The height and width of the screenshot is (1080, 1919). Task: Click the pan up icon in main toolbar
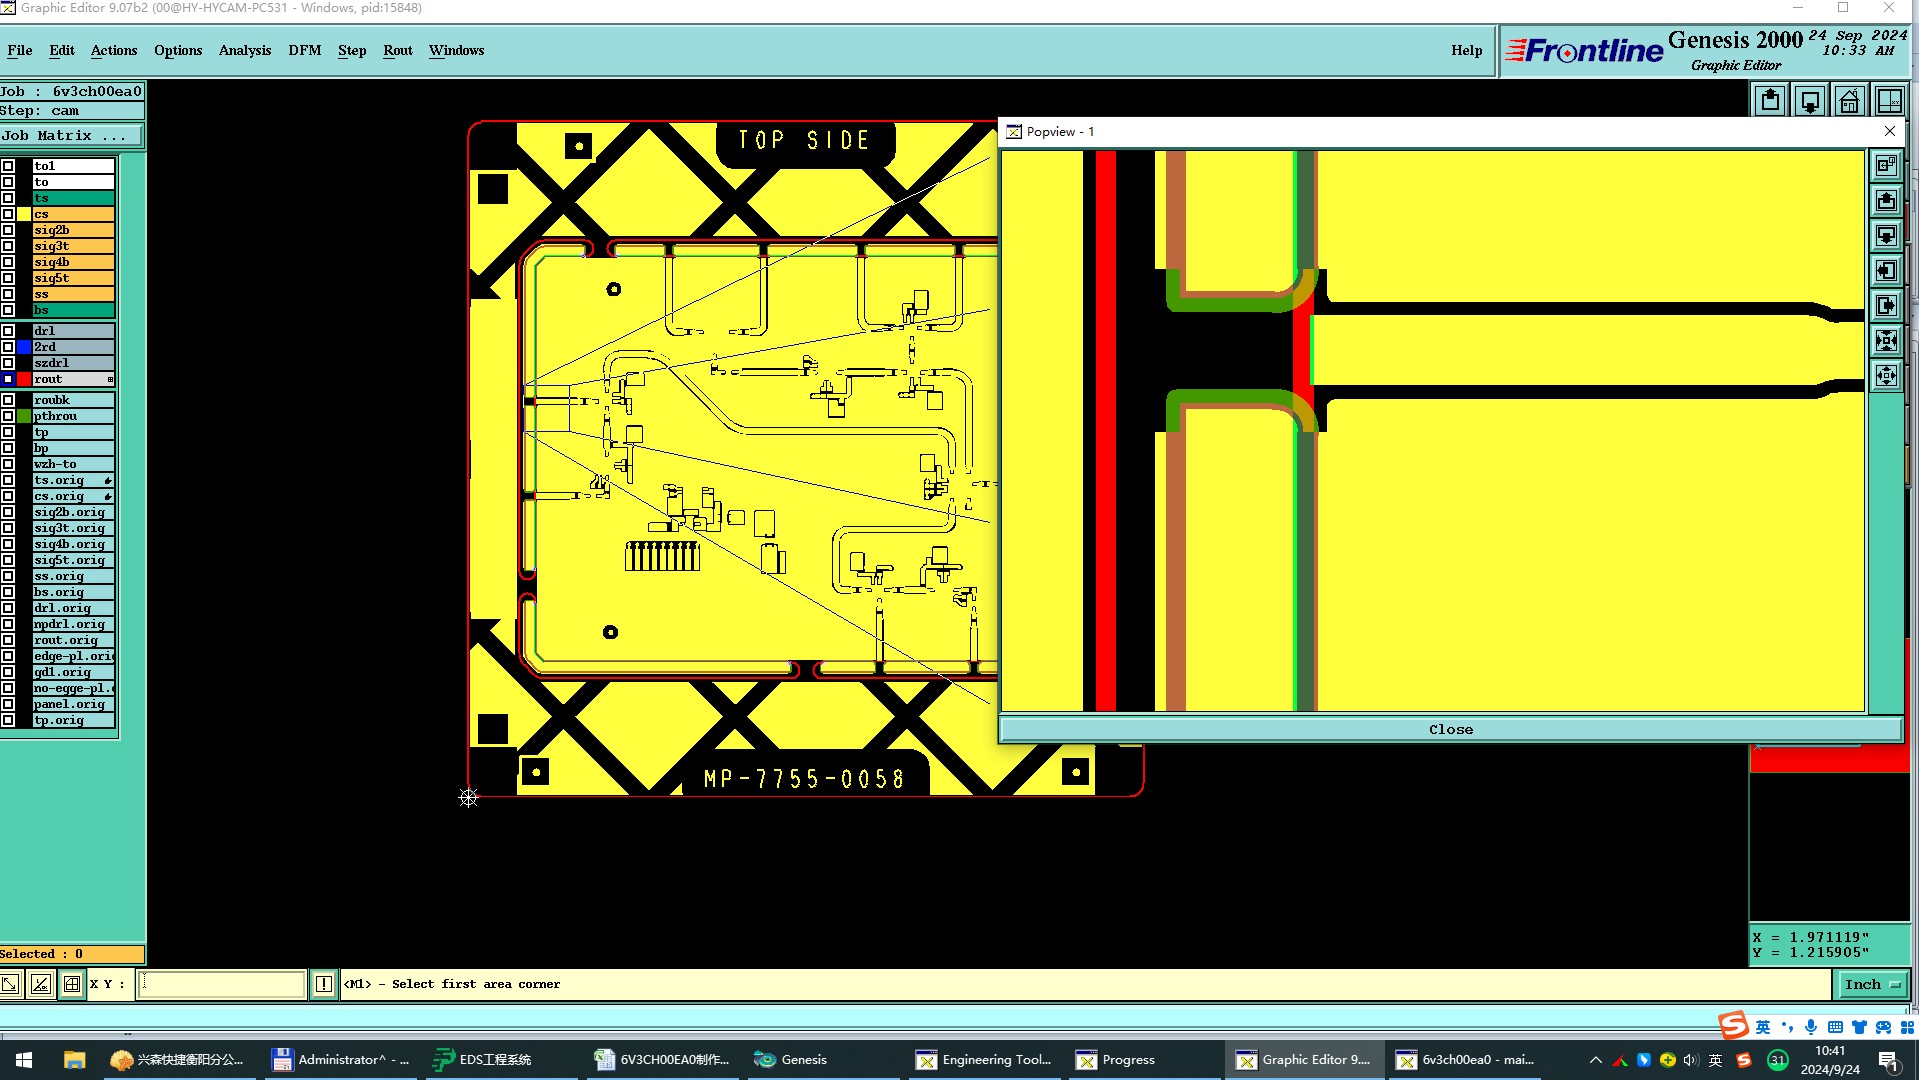tap(1770, 101)
